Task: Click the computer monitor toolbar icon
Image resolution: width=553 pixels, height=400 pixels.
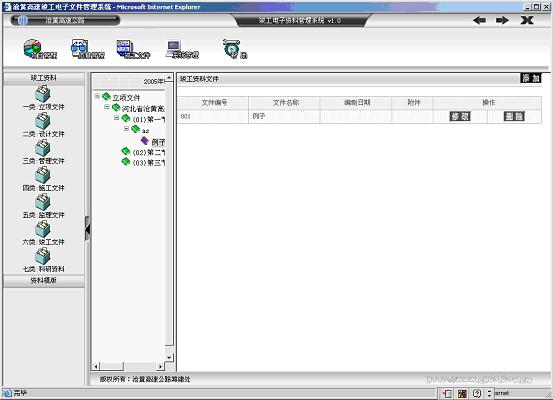Action: 174,48
